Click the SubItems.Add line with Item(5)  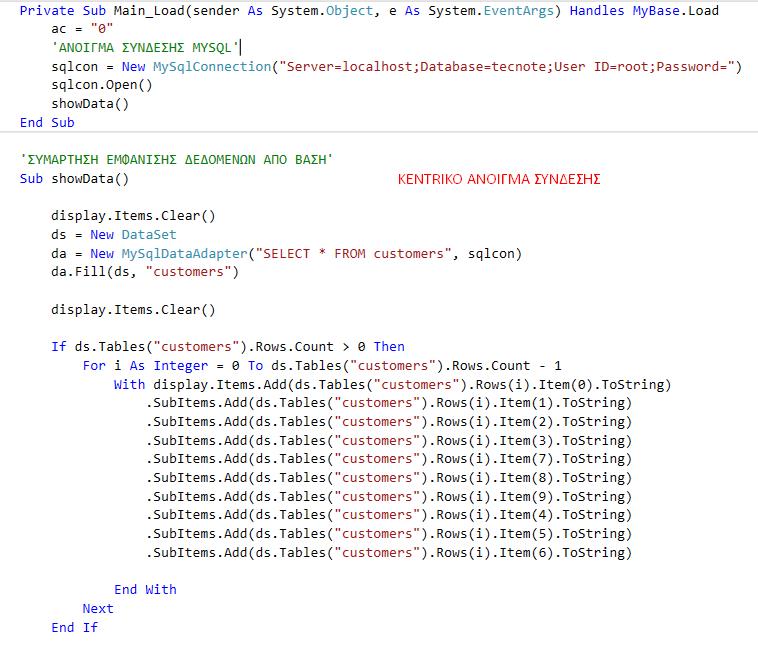point(389,534)
